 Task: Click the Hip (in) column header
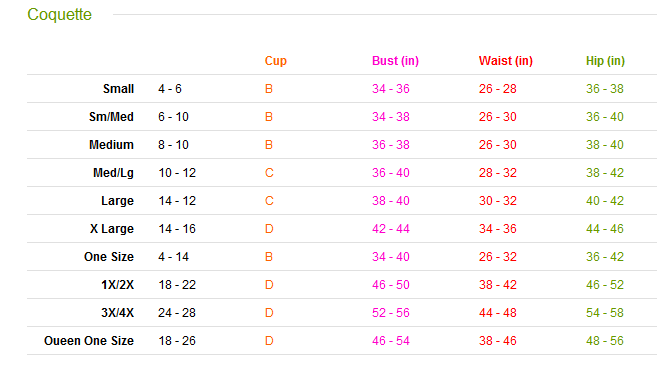point(605,61)
